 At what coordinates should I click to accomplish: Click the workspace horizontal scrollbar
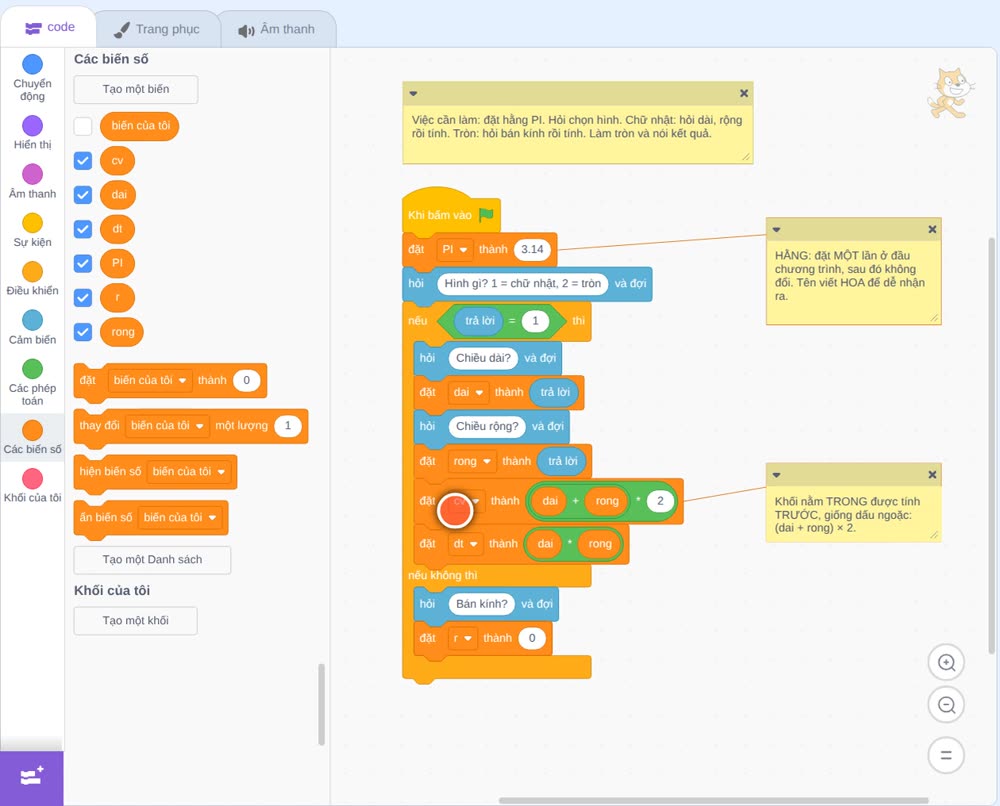coord(713,800)
